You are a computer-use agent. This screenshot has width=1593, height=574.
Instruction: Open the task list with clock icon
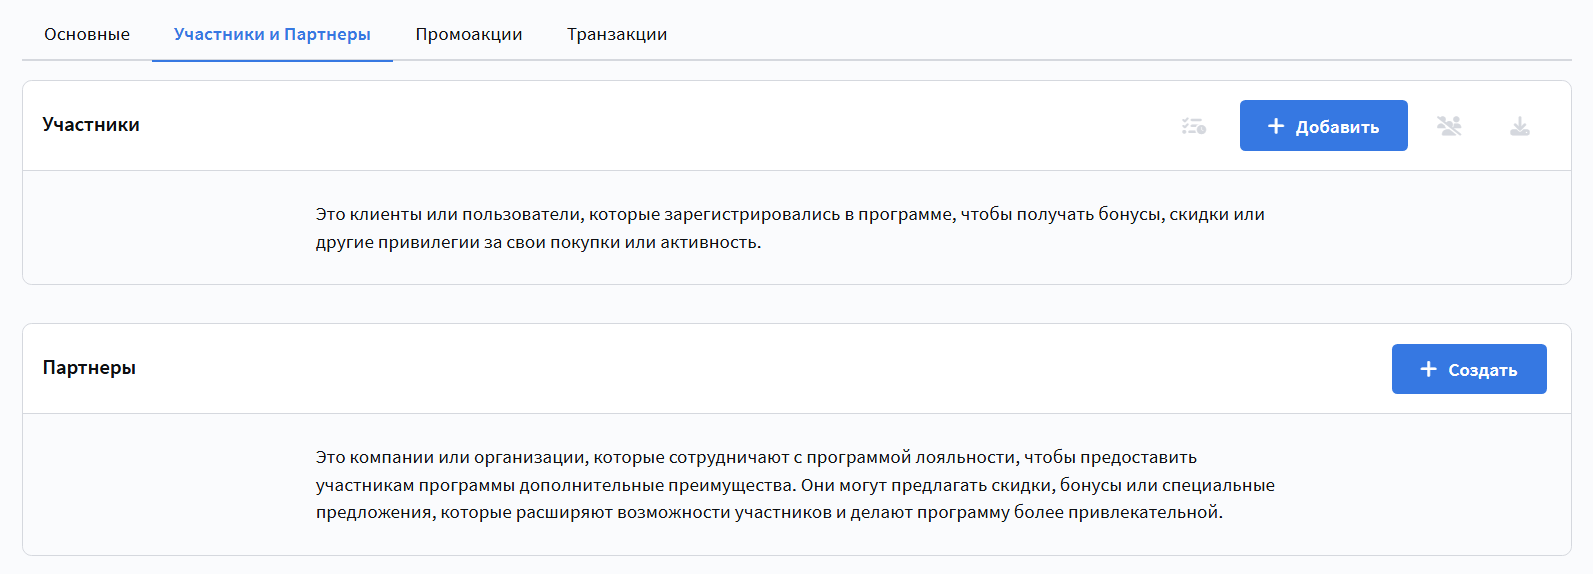pyautogui.click(x=1194, y=126)
